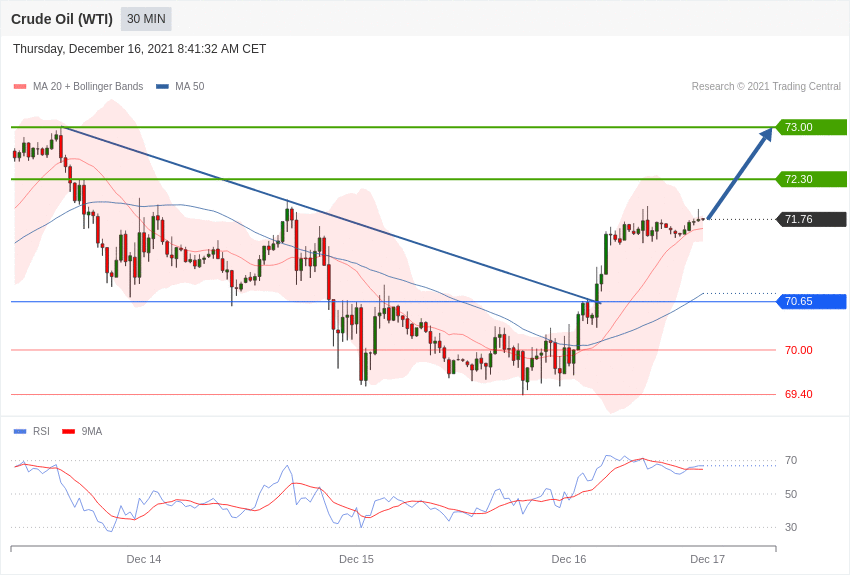This screenshot has height=576, width=850.
Task: Click the chart timestamp Thursday, December 16, 2021
Action: click(x=139, y=49)
